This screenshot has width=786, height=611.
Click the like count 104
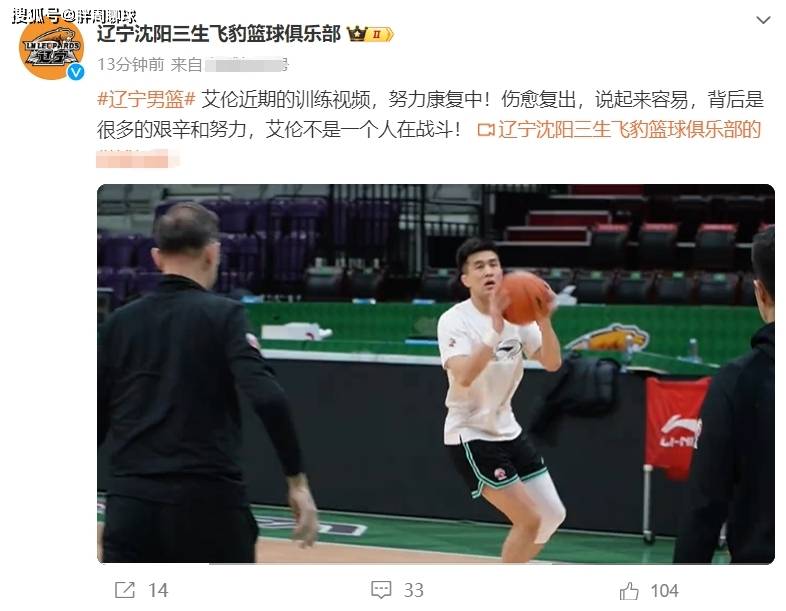(x=664, y=590)
